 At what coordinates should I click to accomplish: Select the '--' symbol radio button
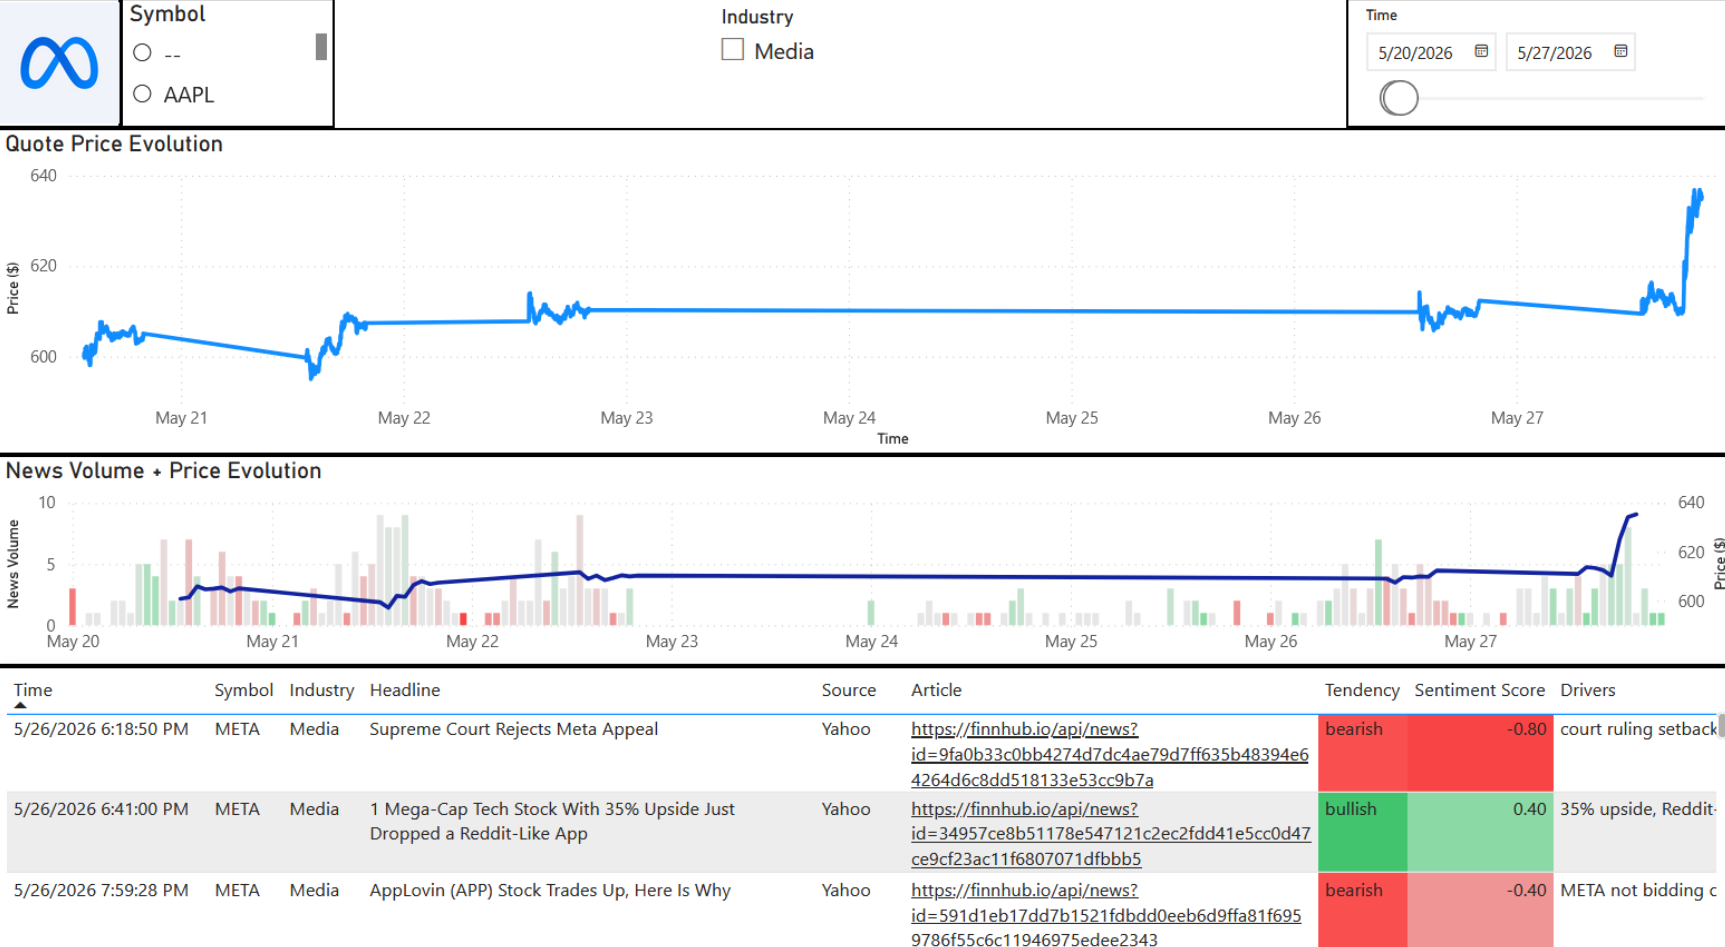point(142,52)
